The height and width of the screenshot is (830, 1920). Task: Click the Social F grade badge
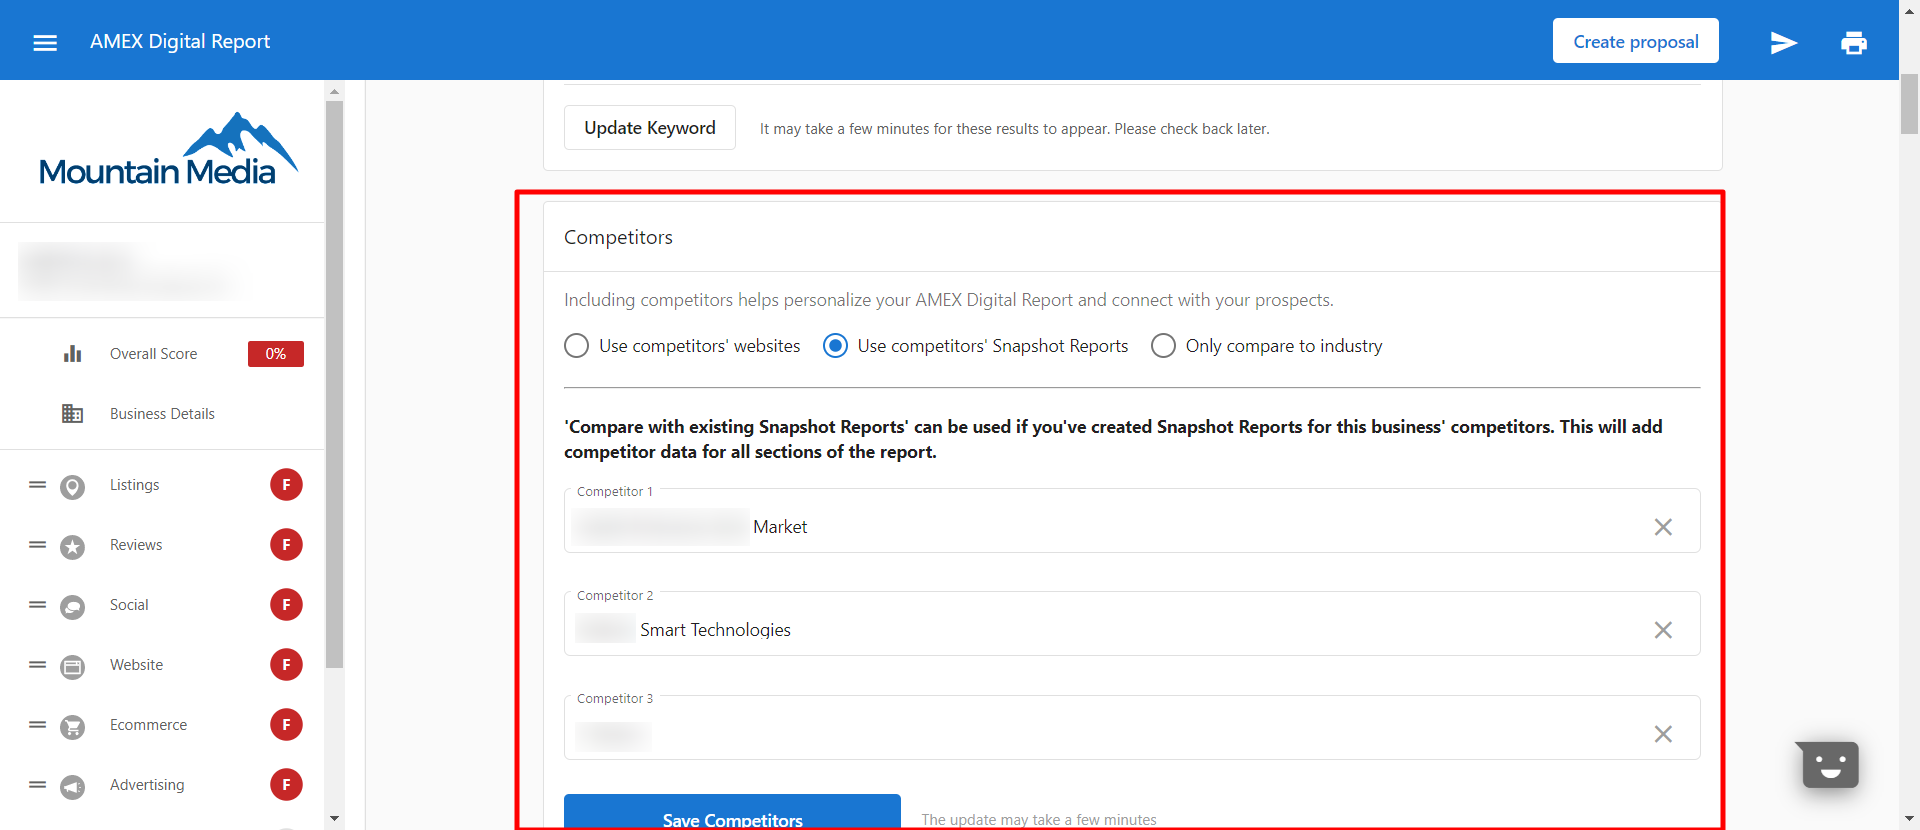coord(286,605)
